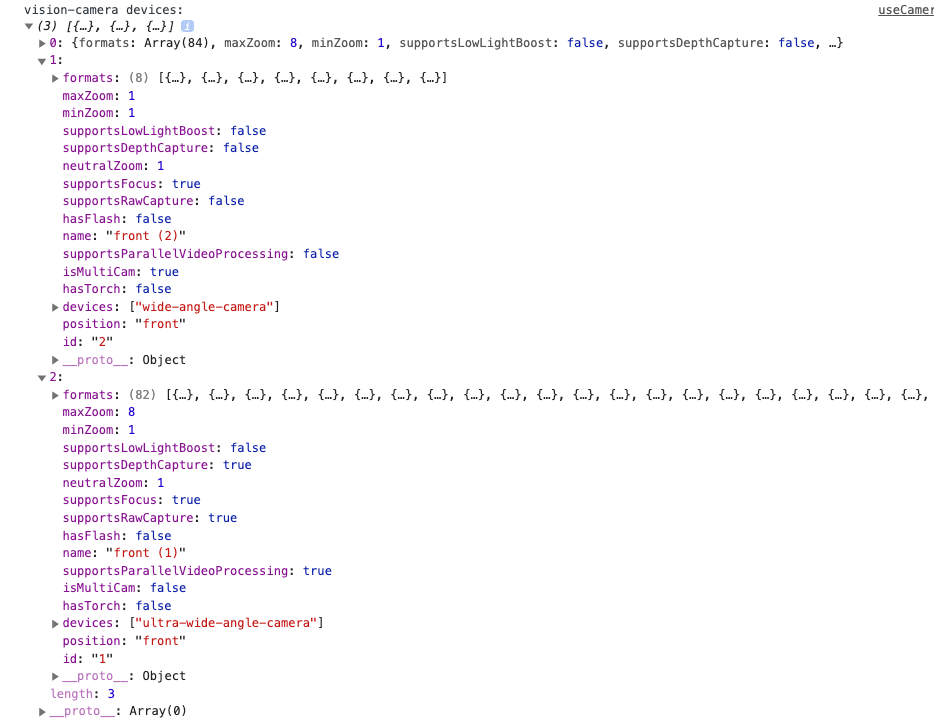Click isMultiCam: false property
Image resolution: width=934 pixels, height=722 pixels.
pyautogui.click(x=124, y=588)
